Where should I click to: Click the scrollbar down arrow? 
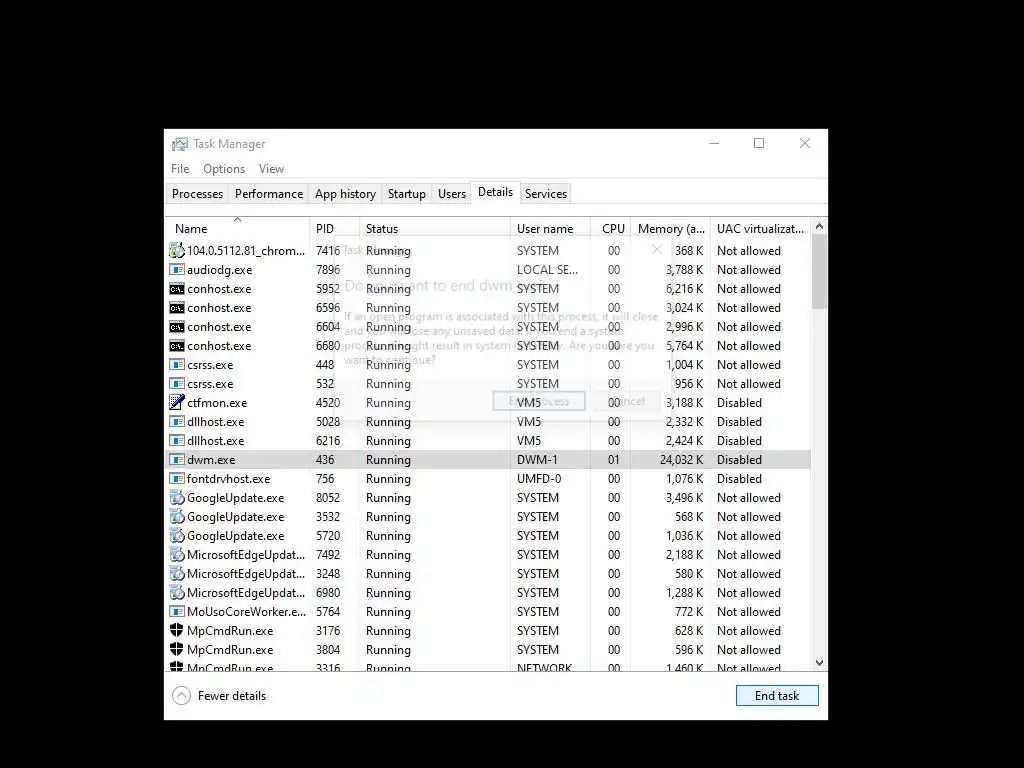click(820, 663)
